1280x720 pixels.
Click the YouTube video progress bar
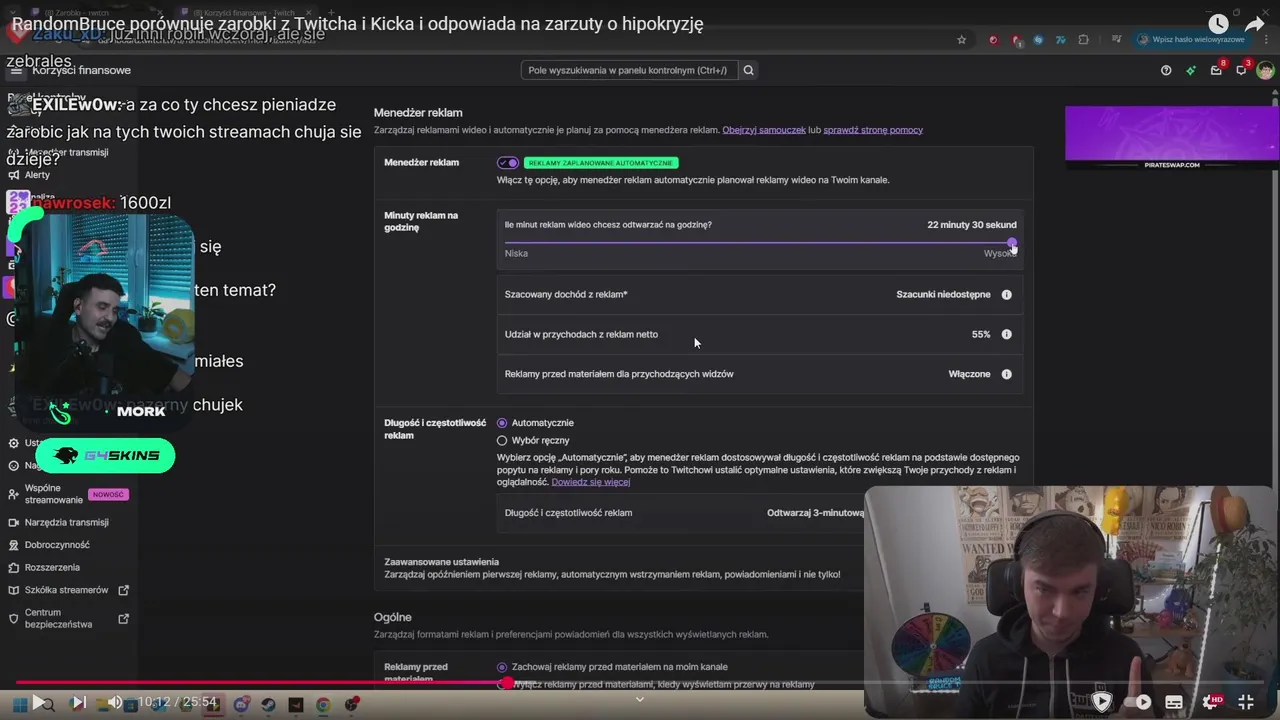click(x=640, y=683)
